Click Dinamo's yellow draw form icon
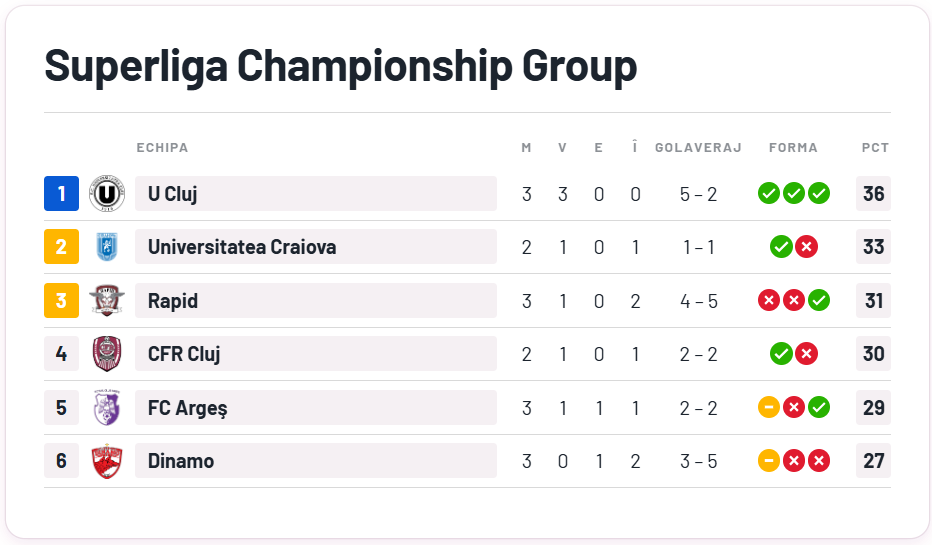This screenshot has width=932, height=545. (x=769, y=461)
